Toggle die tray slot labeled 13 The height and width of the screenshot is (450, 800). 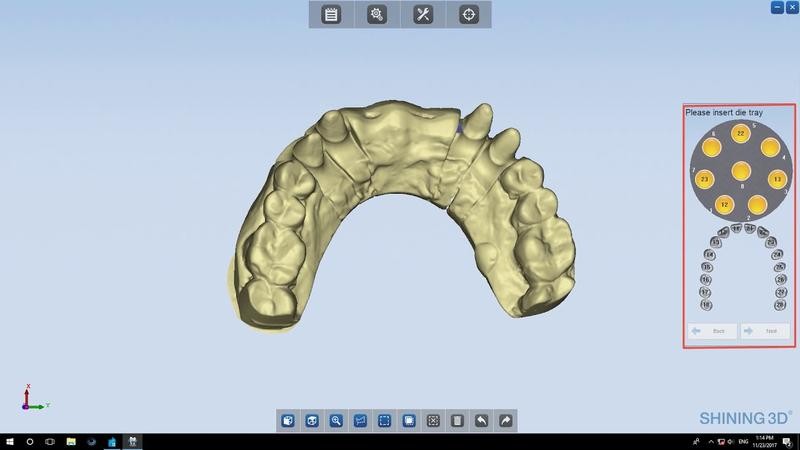(776, 179)
